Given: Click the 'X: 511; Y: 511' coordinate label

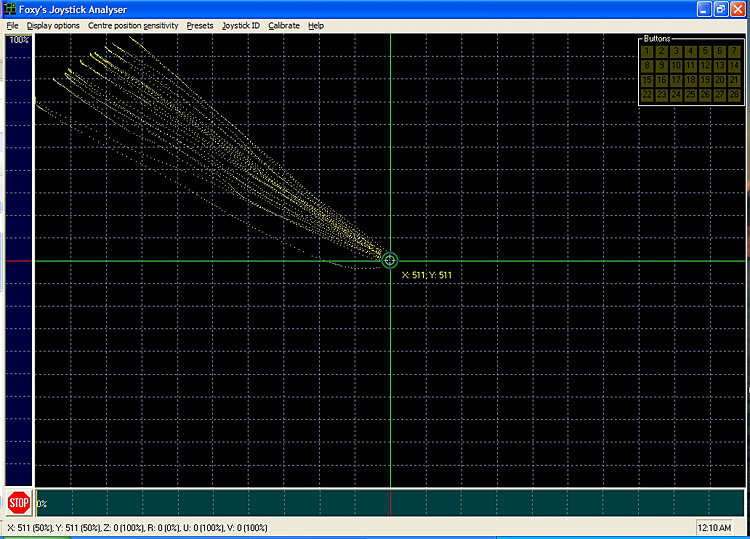Looking at the screenshot, I should coord(426,275).
